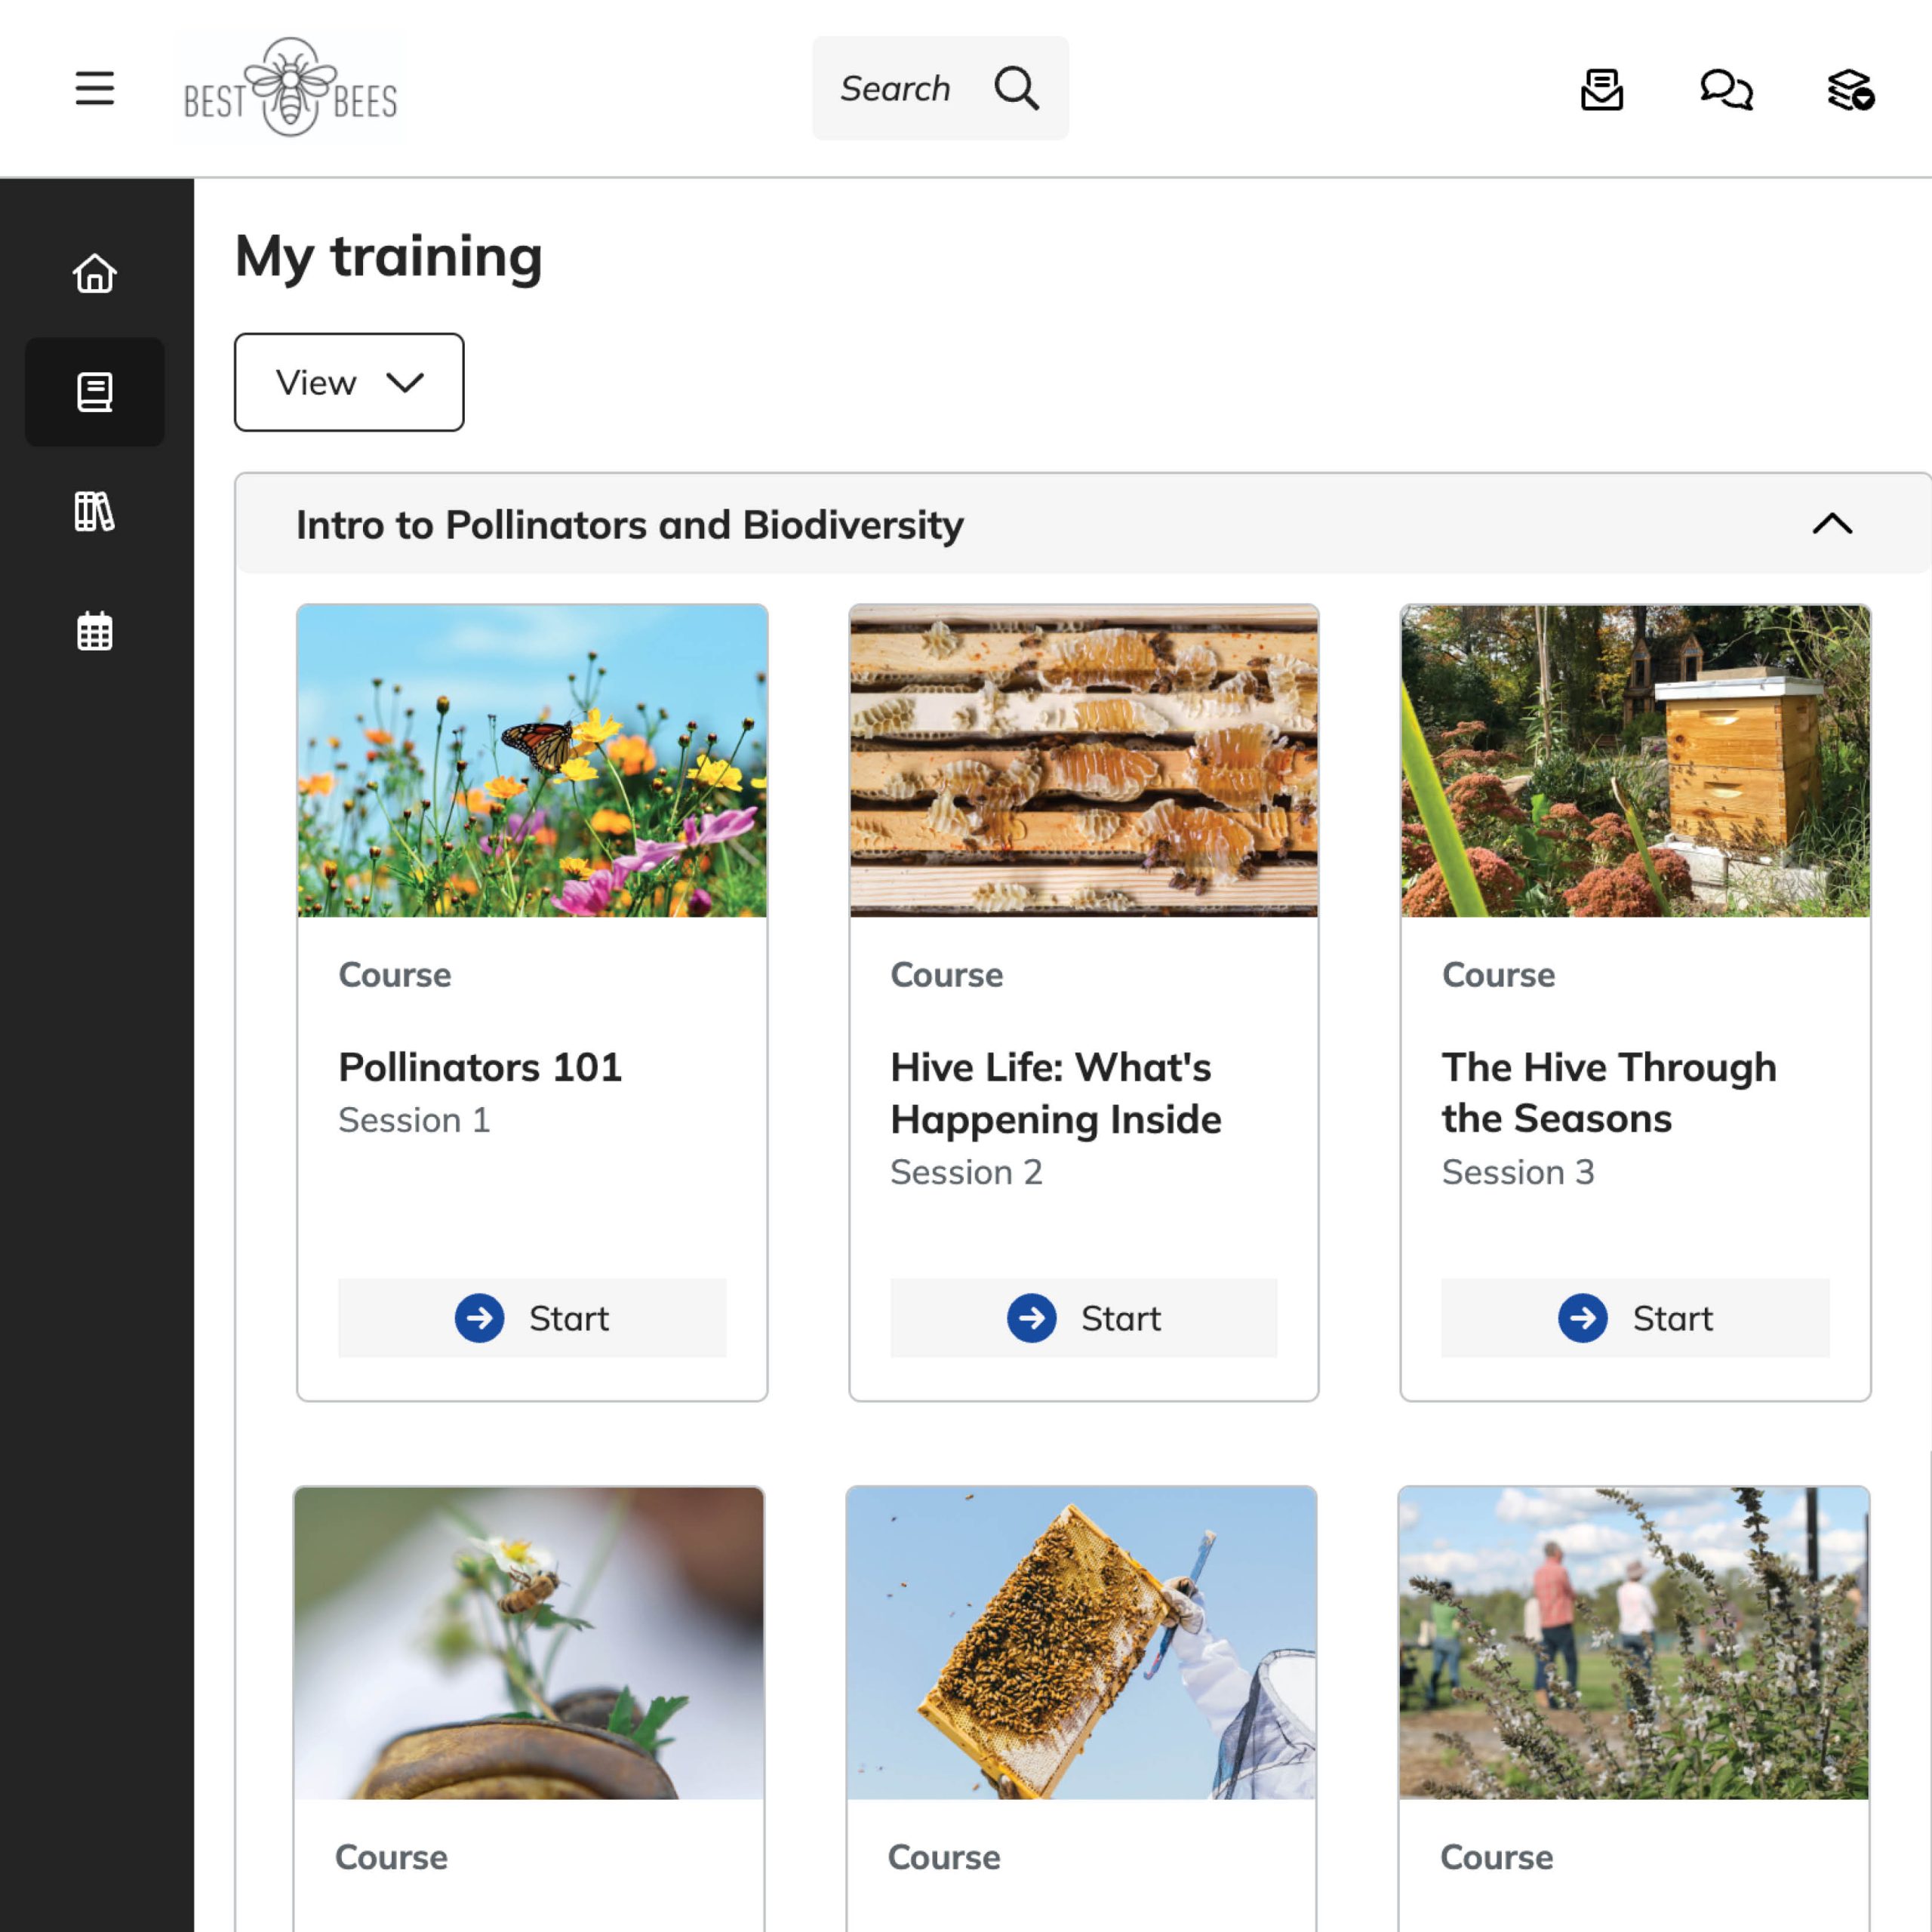This screenshot has width=1932, height=1932.
Task: Select My training book icon in sidebar
Action: [95, 392]
